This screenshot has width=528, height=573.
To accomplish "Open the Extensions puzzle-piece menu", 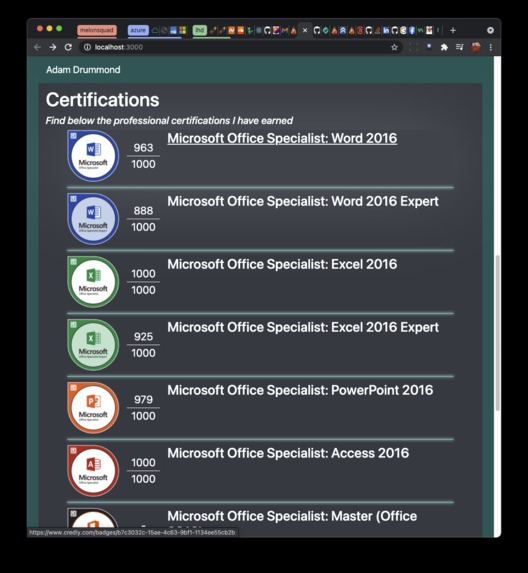I will [x=444, y=47].
